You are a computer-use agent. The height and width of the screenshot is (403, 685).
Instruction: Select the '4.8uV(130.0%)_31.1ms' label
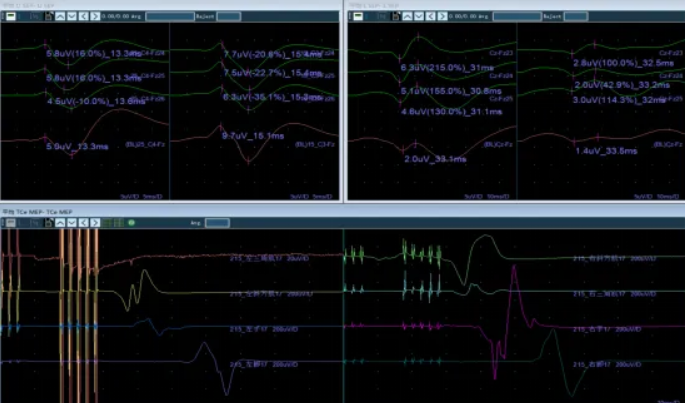tap(452, 111)
